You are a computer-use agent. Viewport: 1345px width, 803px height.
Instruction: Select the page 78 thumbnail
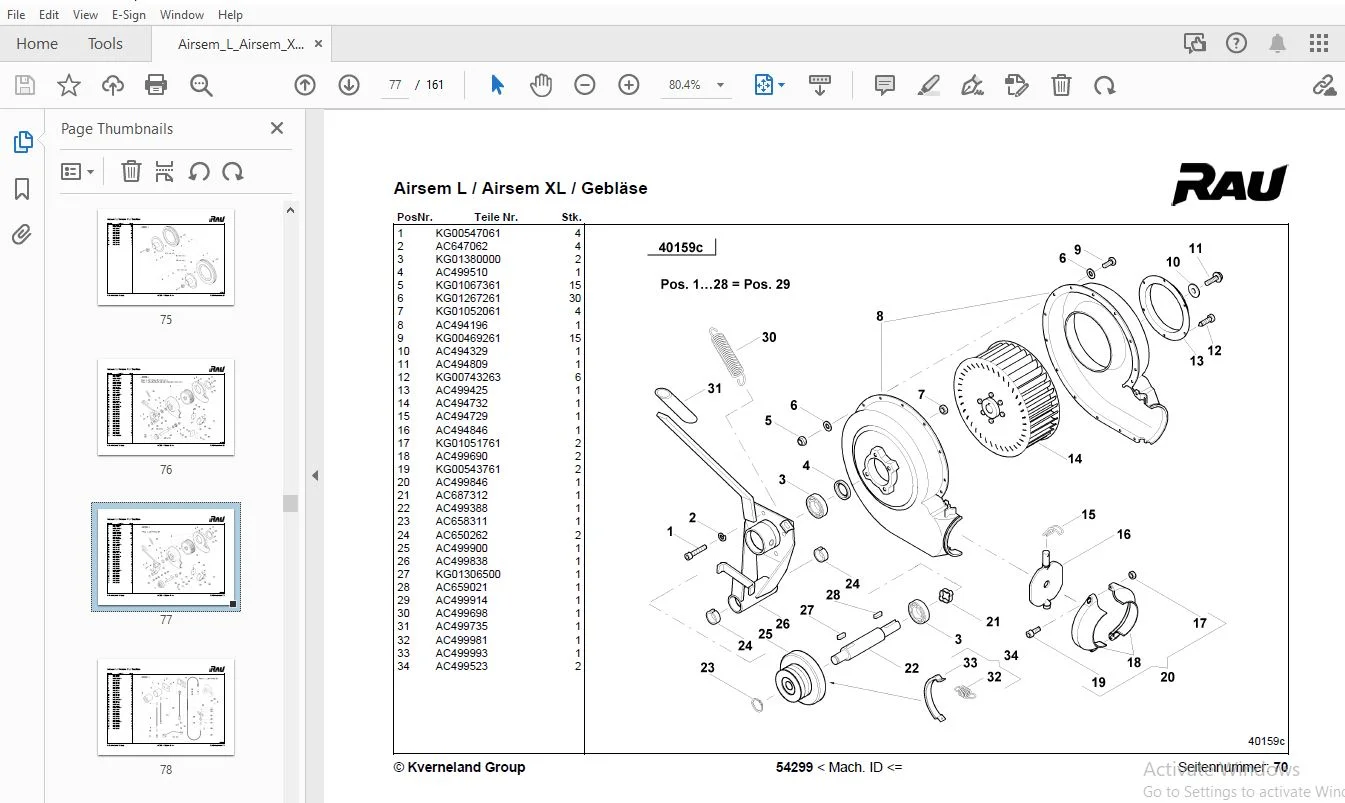[x=166, y=707]
